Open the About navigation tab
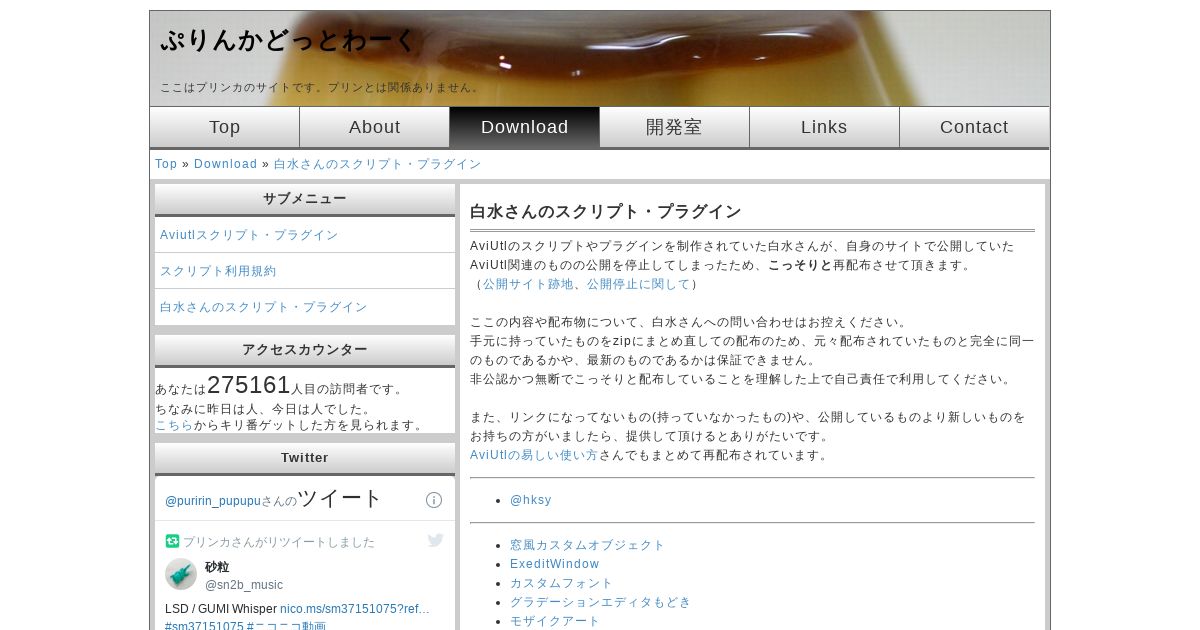The height and width of the screenshot is (630, 1200). [375, 127]
